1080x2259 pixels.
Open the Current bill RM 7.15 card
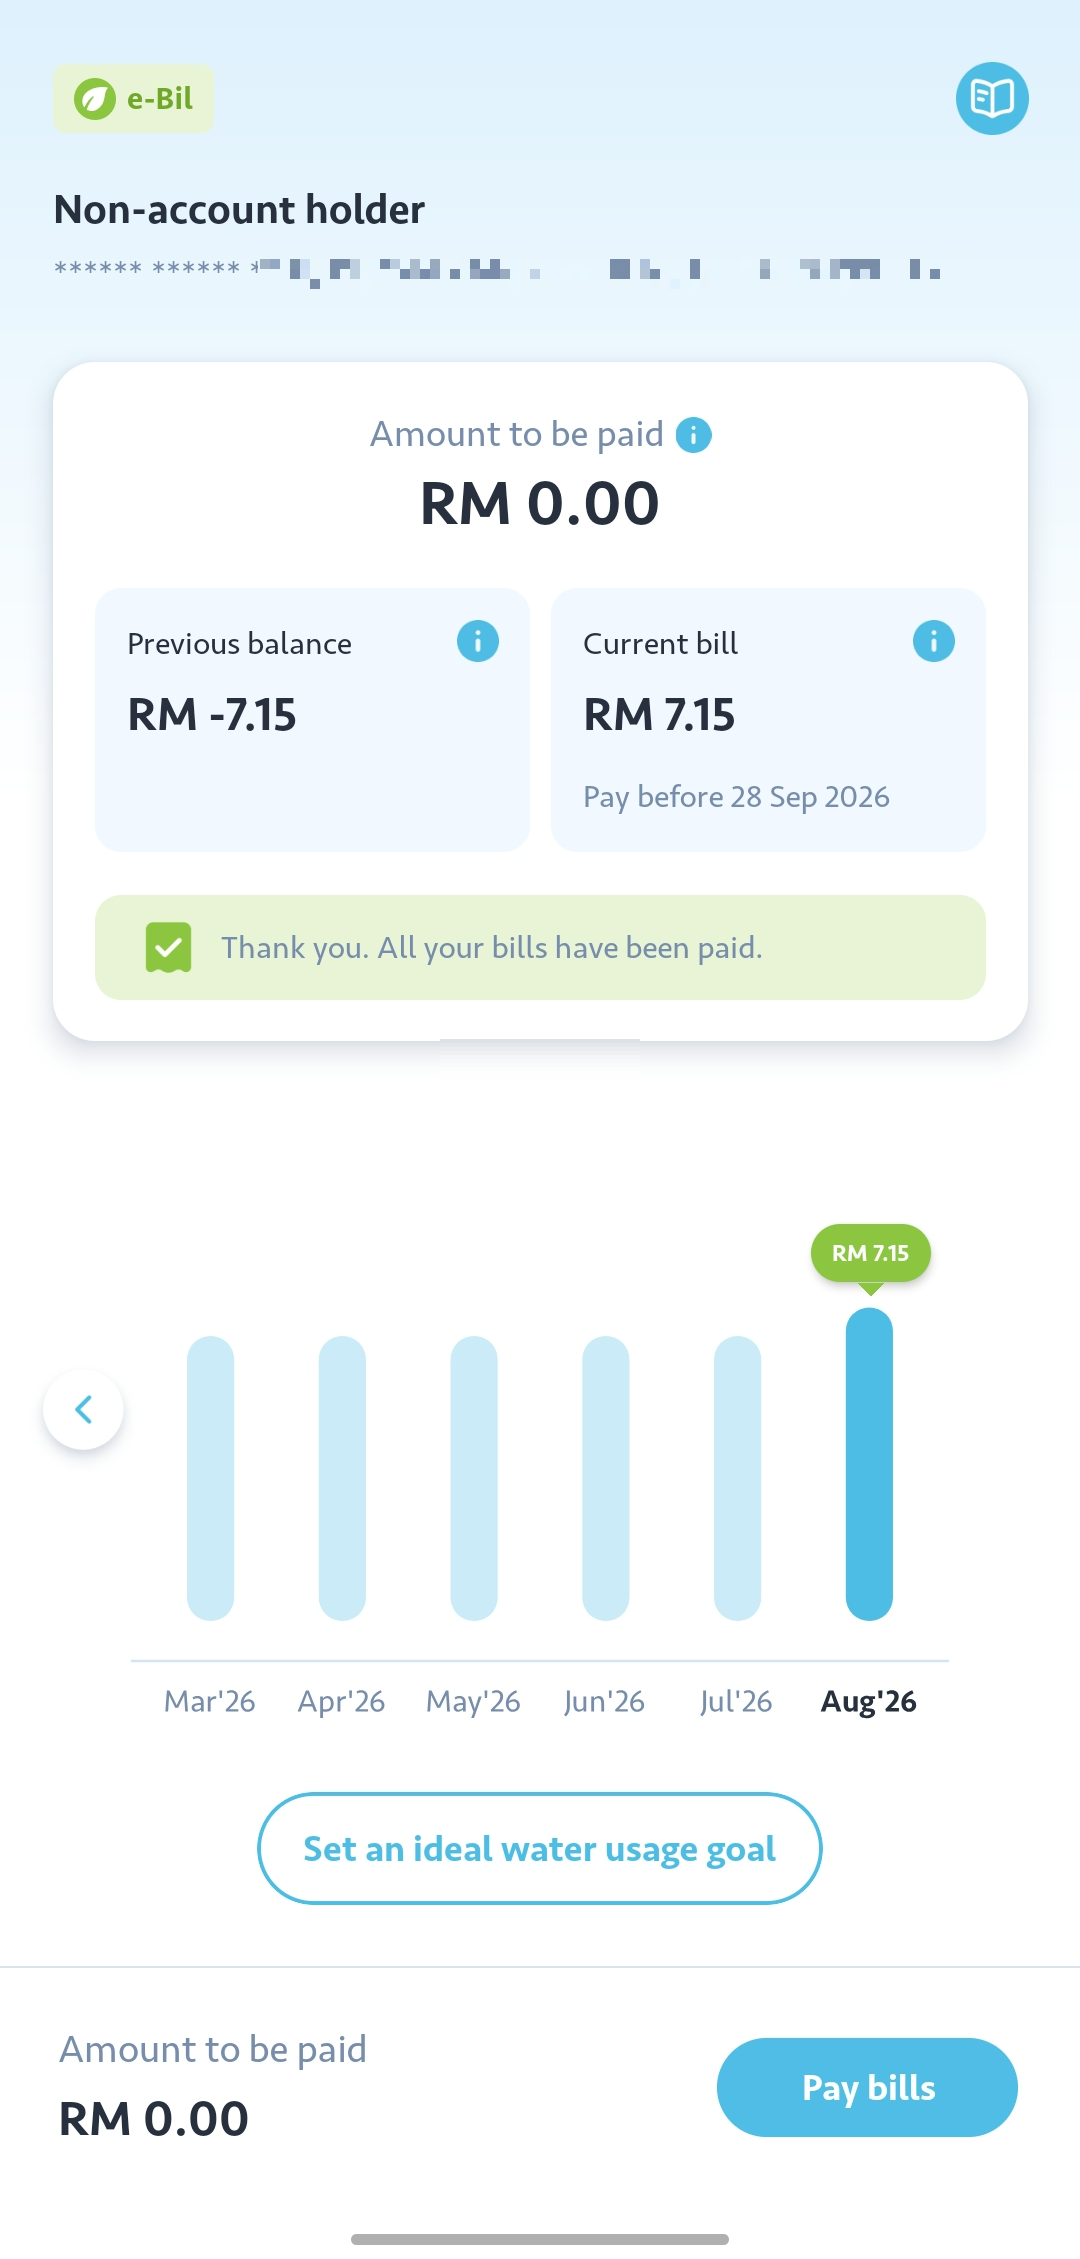(768, 720)
